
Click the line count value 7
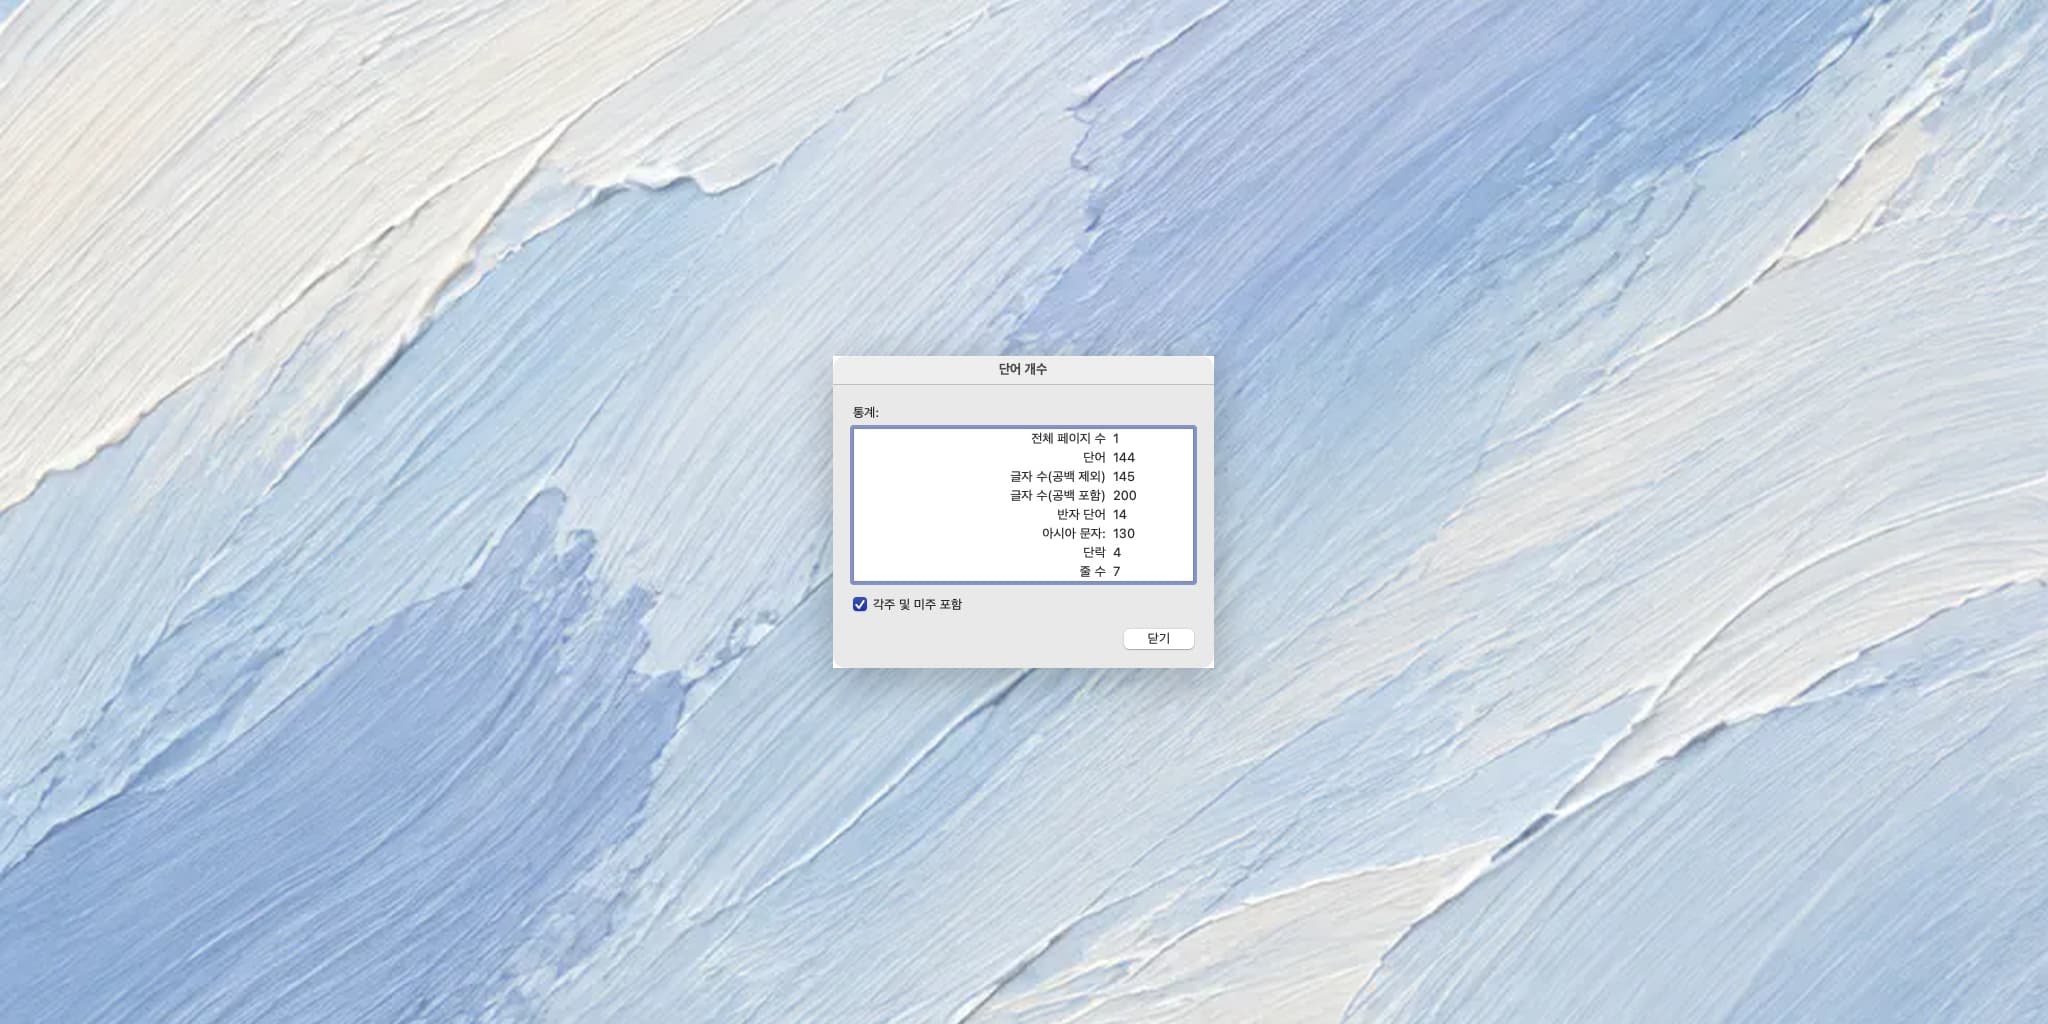point(1116,571)
